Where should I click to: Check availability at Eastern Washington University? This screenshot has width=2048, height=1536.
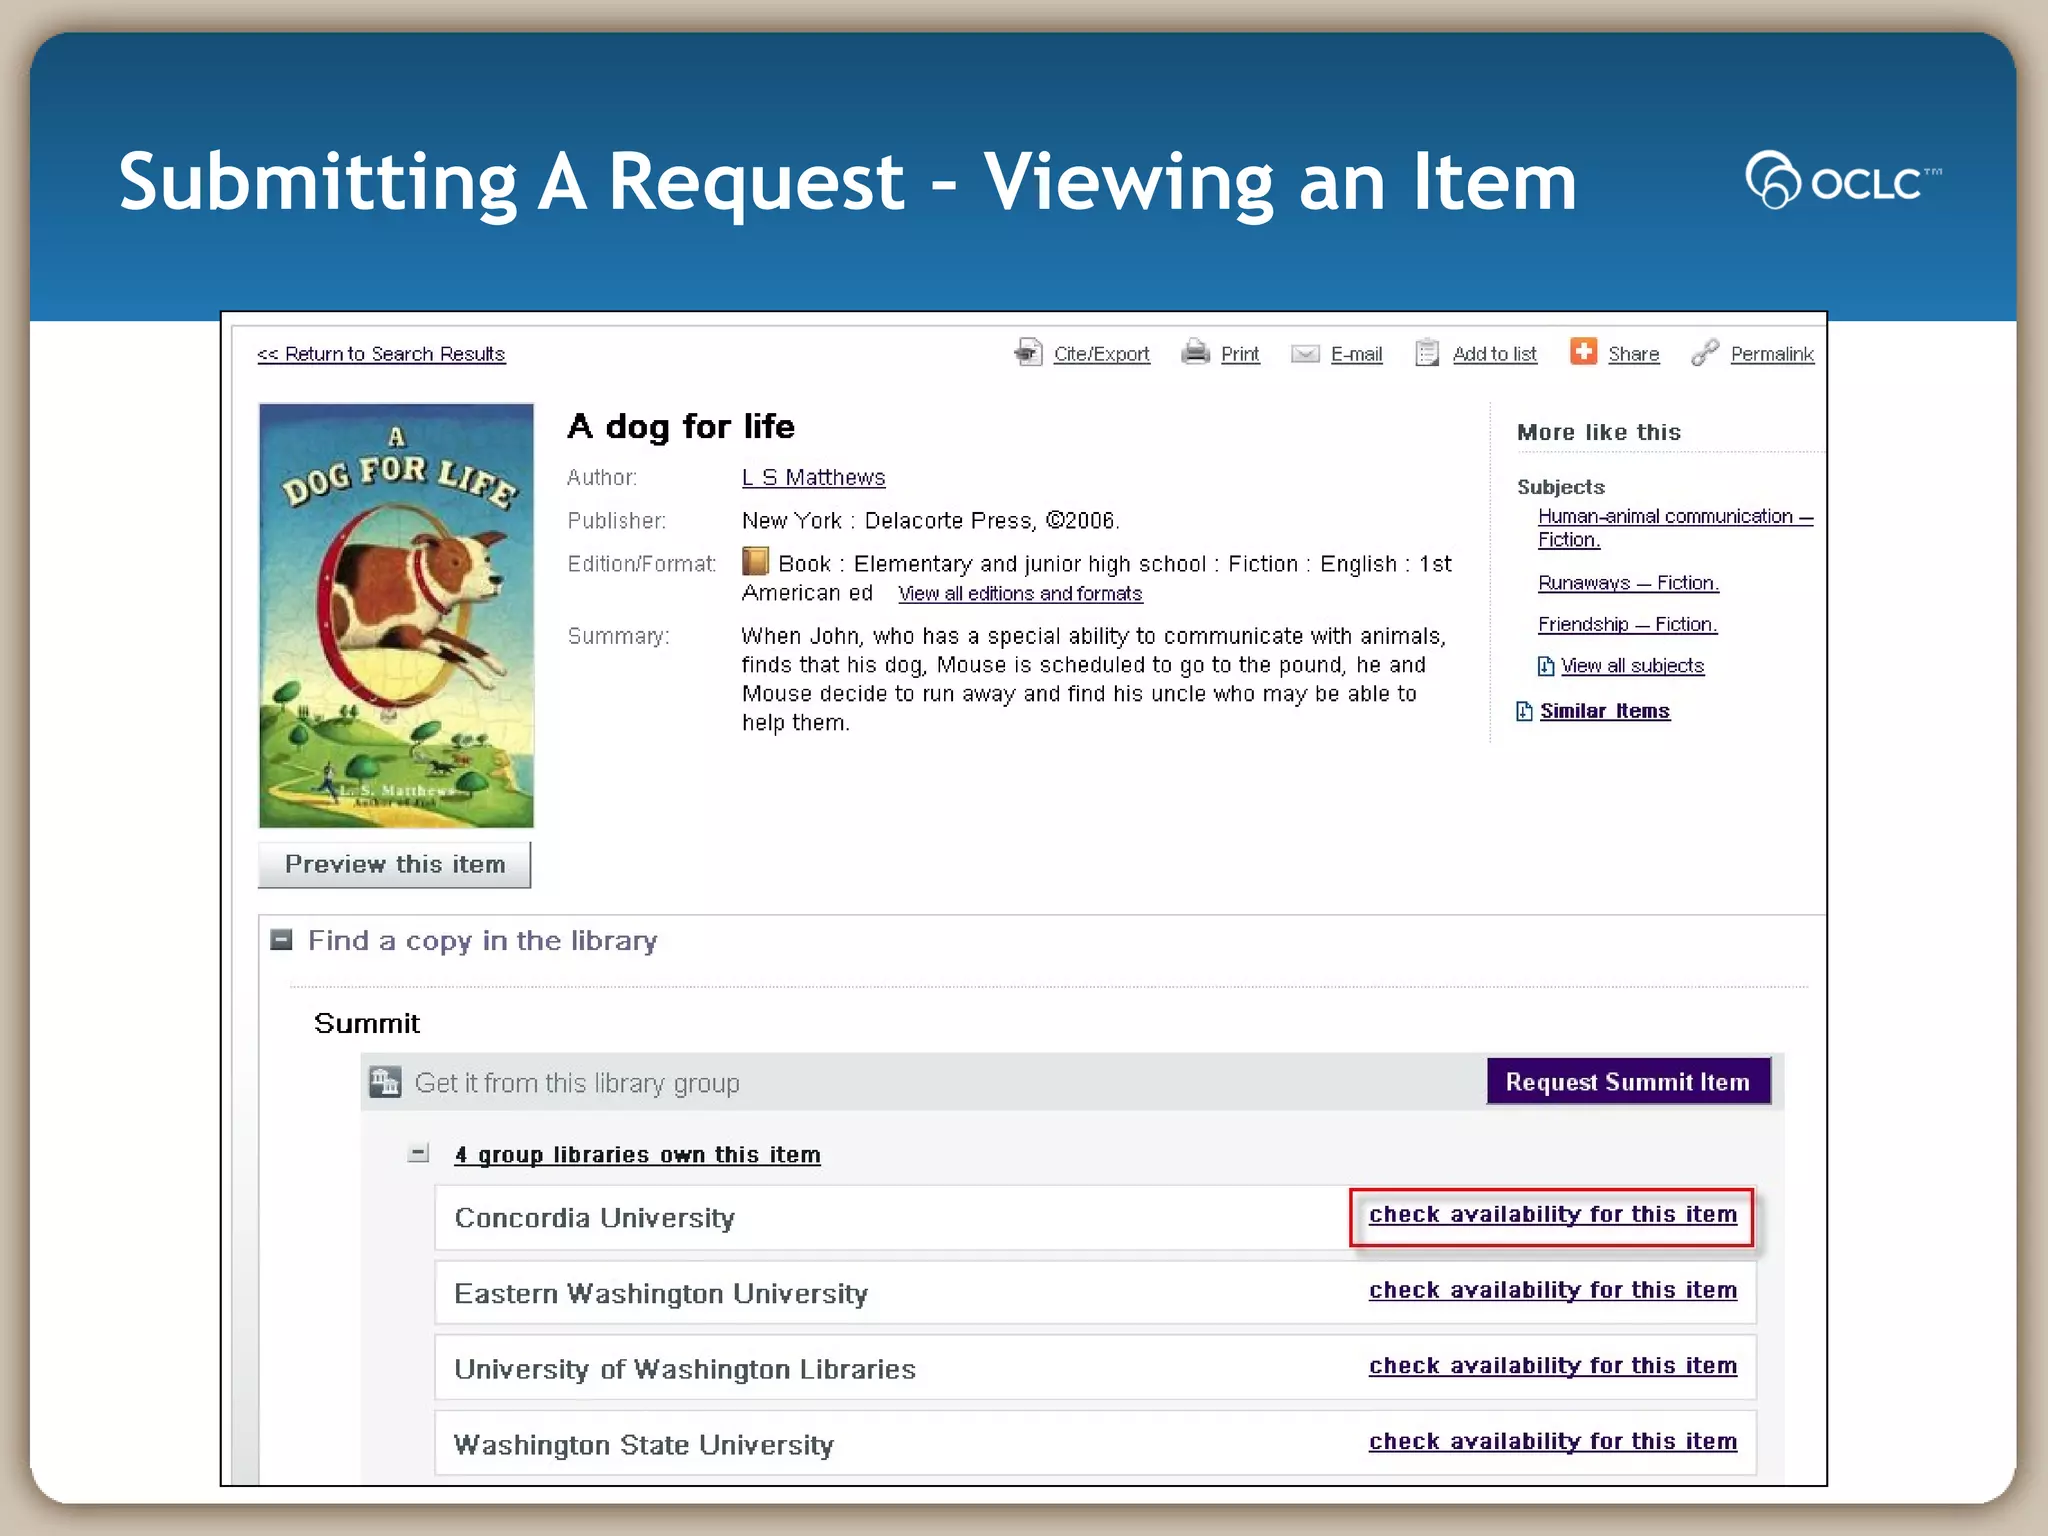point(1552,1291)
